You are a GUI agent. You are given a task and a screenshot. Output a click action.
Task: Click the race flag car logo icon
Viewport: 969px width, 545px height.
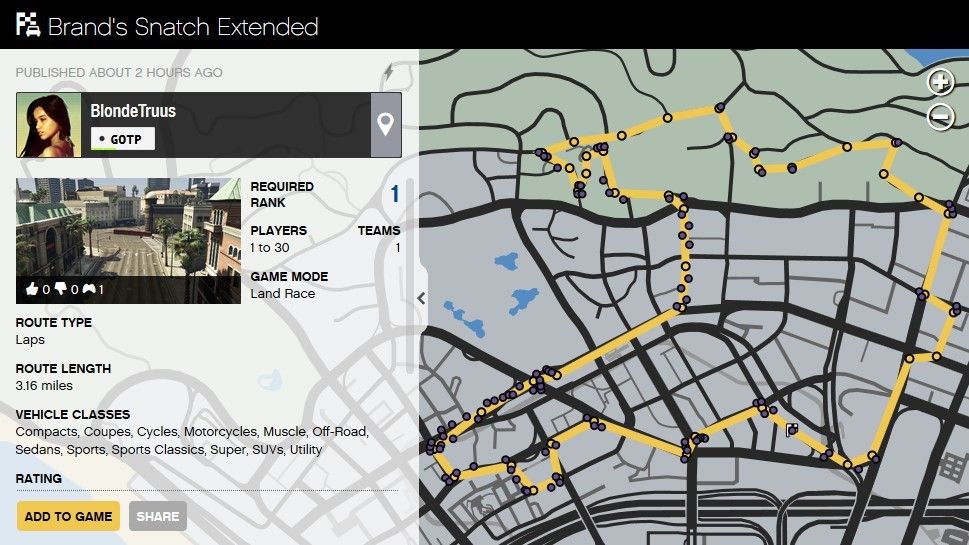(28, 25)
